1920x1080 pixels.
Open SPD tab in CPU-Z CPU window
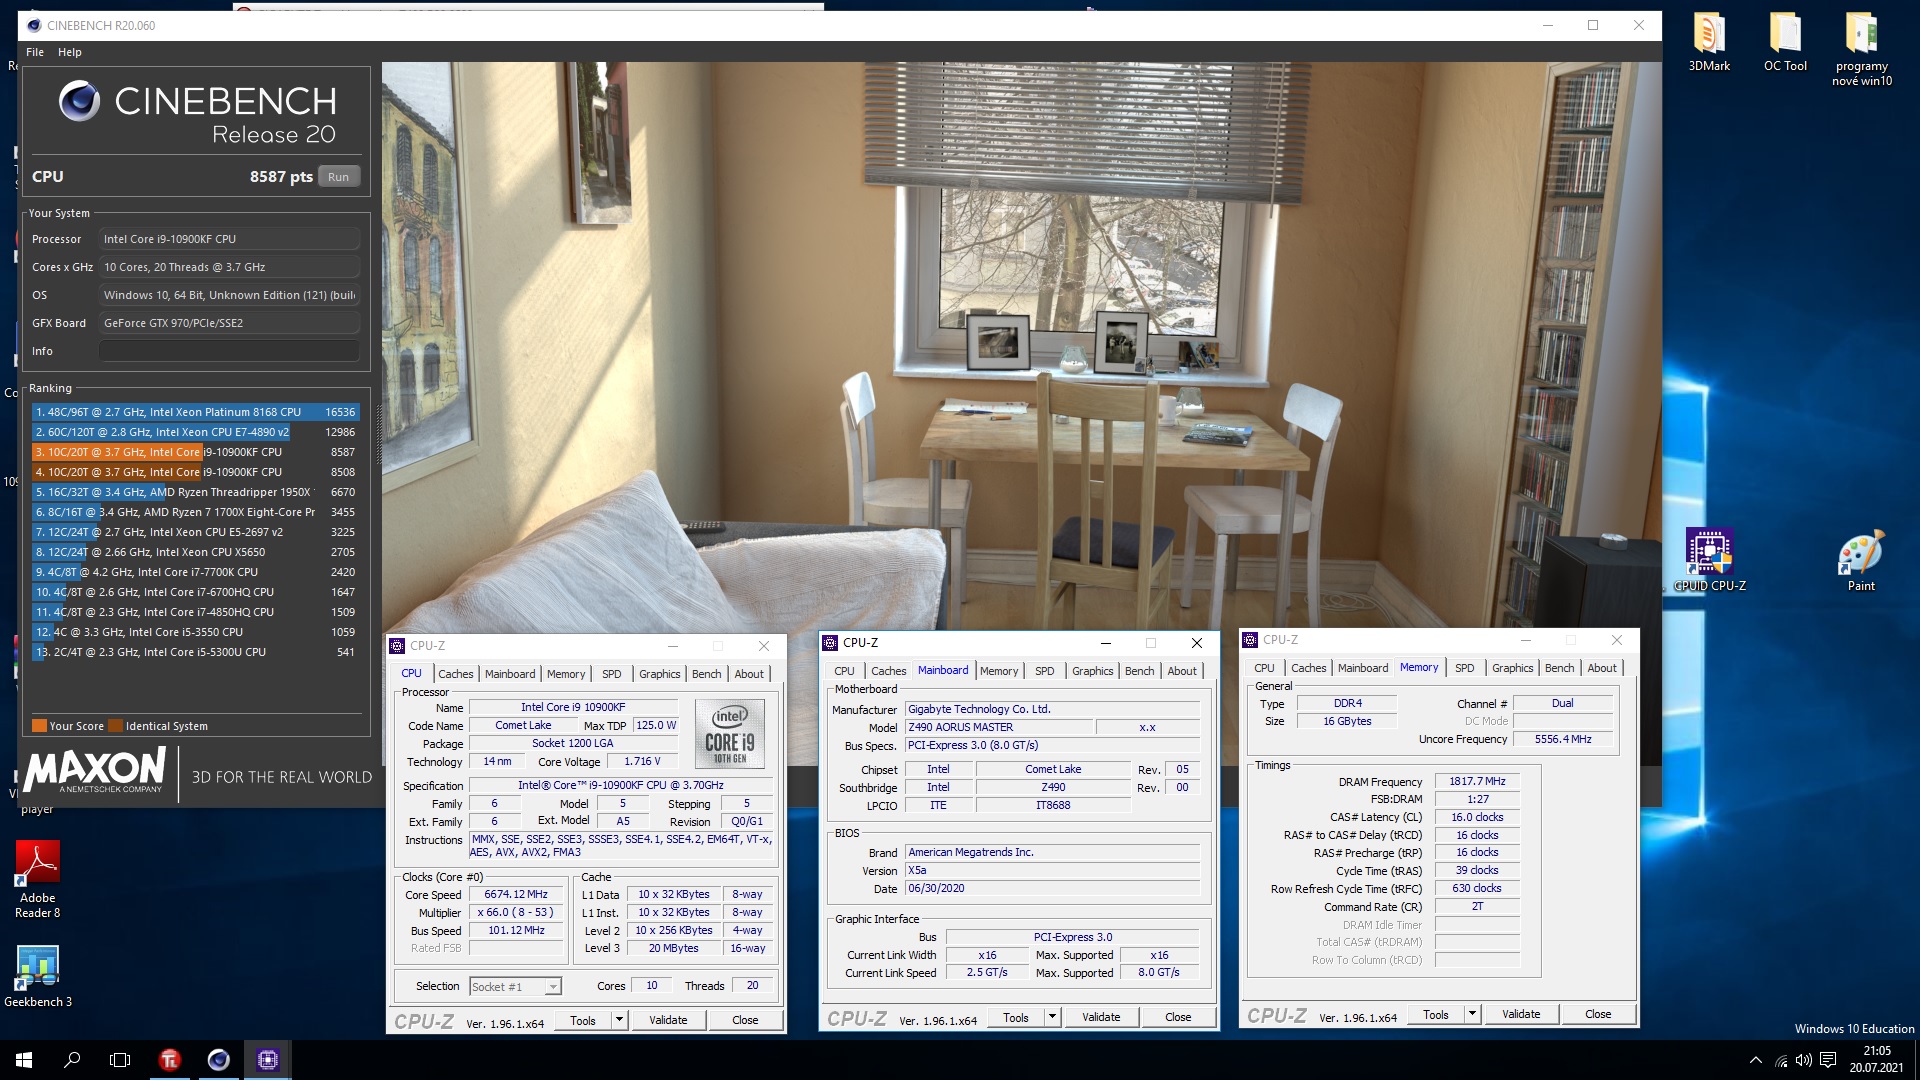pos(612,674)
